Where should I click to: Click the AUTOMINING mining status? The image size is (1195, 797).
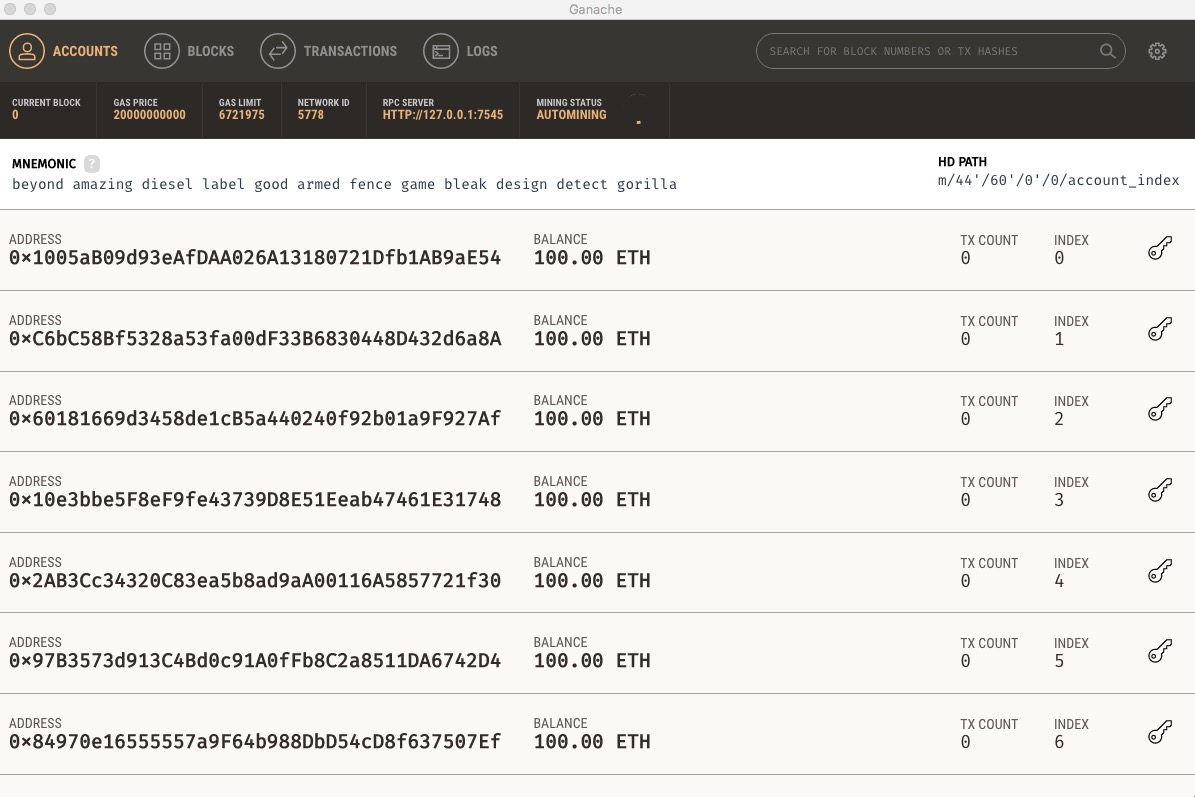click(x=572, y=115)
